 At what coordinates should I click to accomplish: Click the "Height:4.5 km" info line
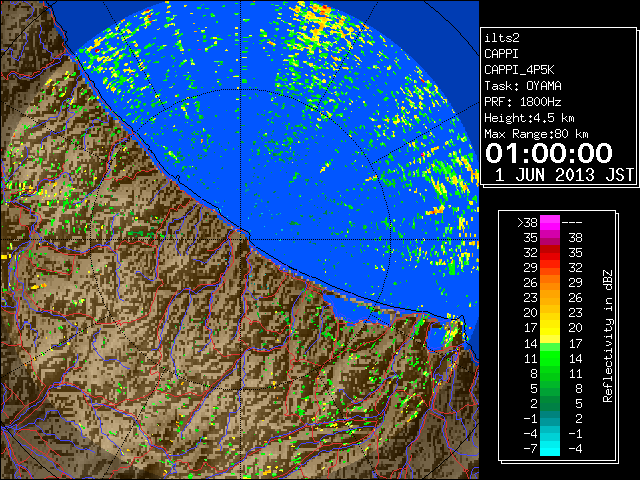(529, 118)
